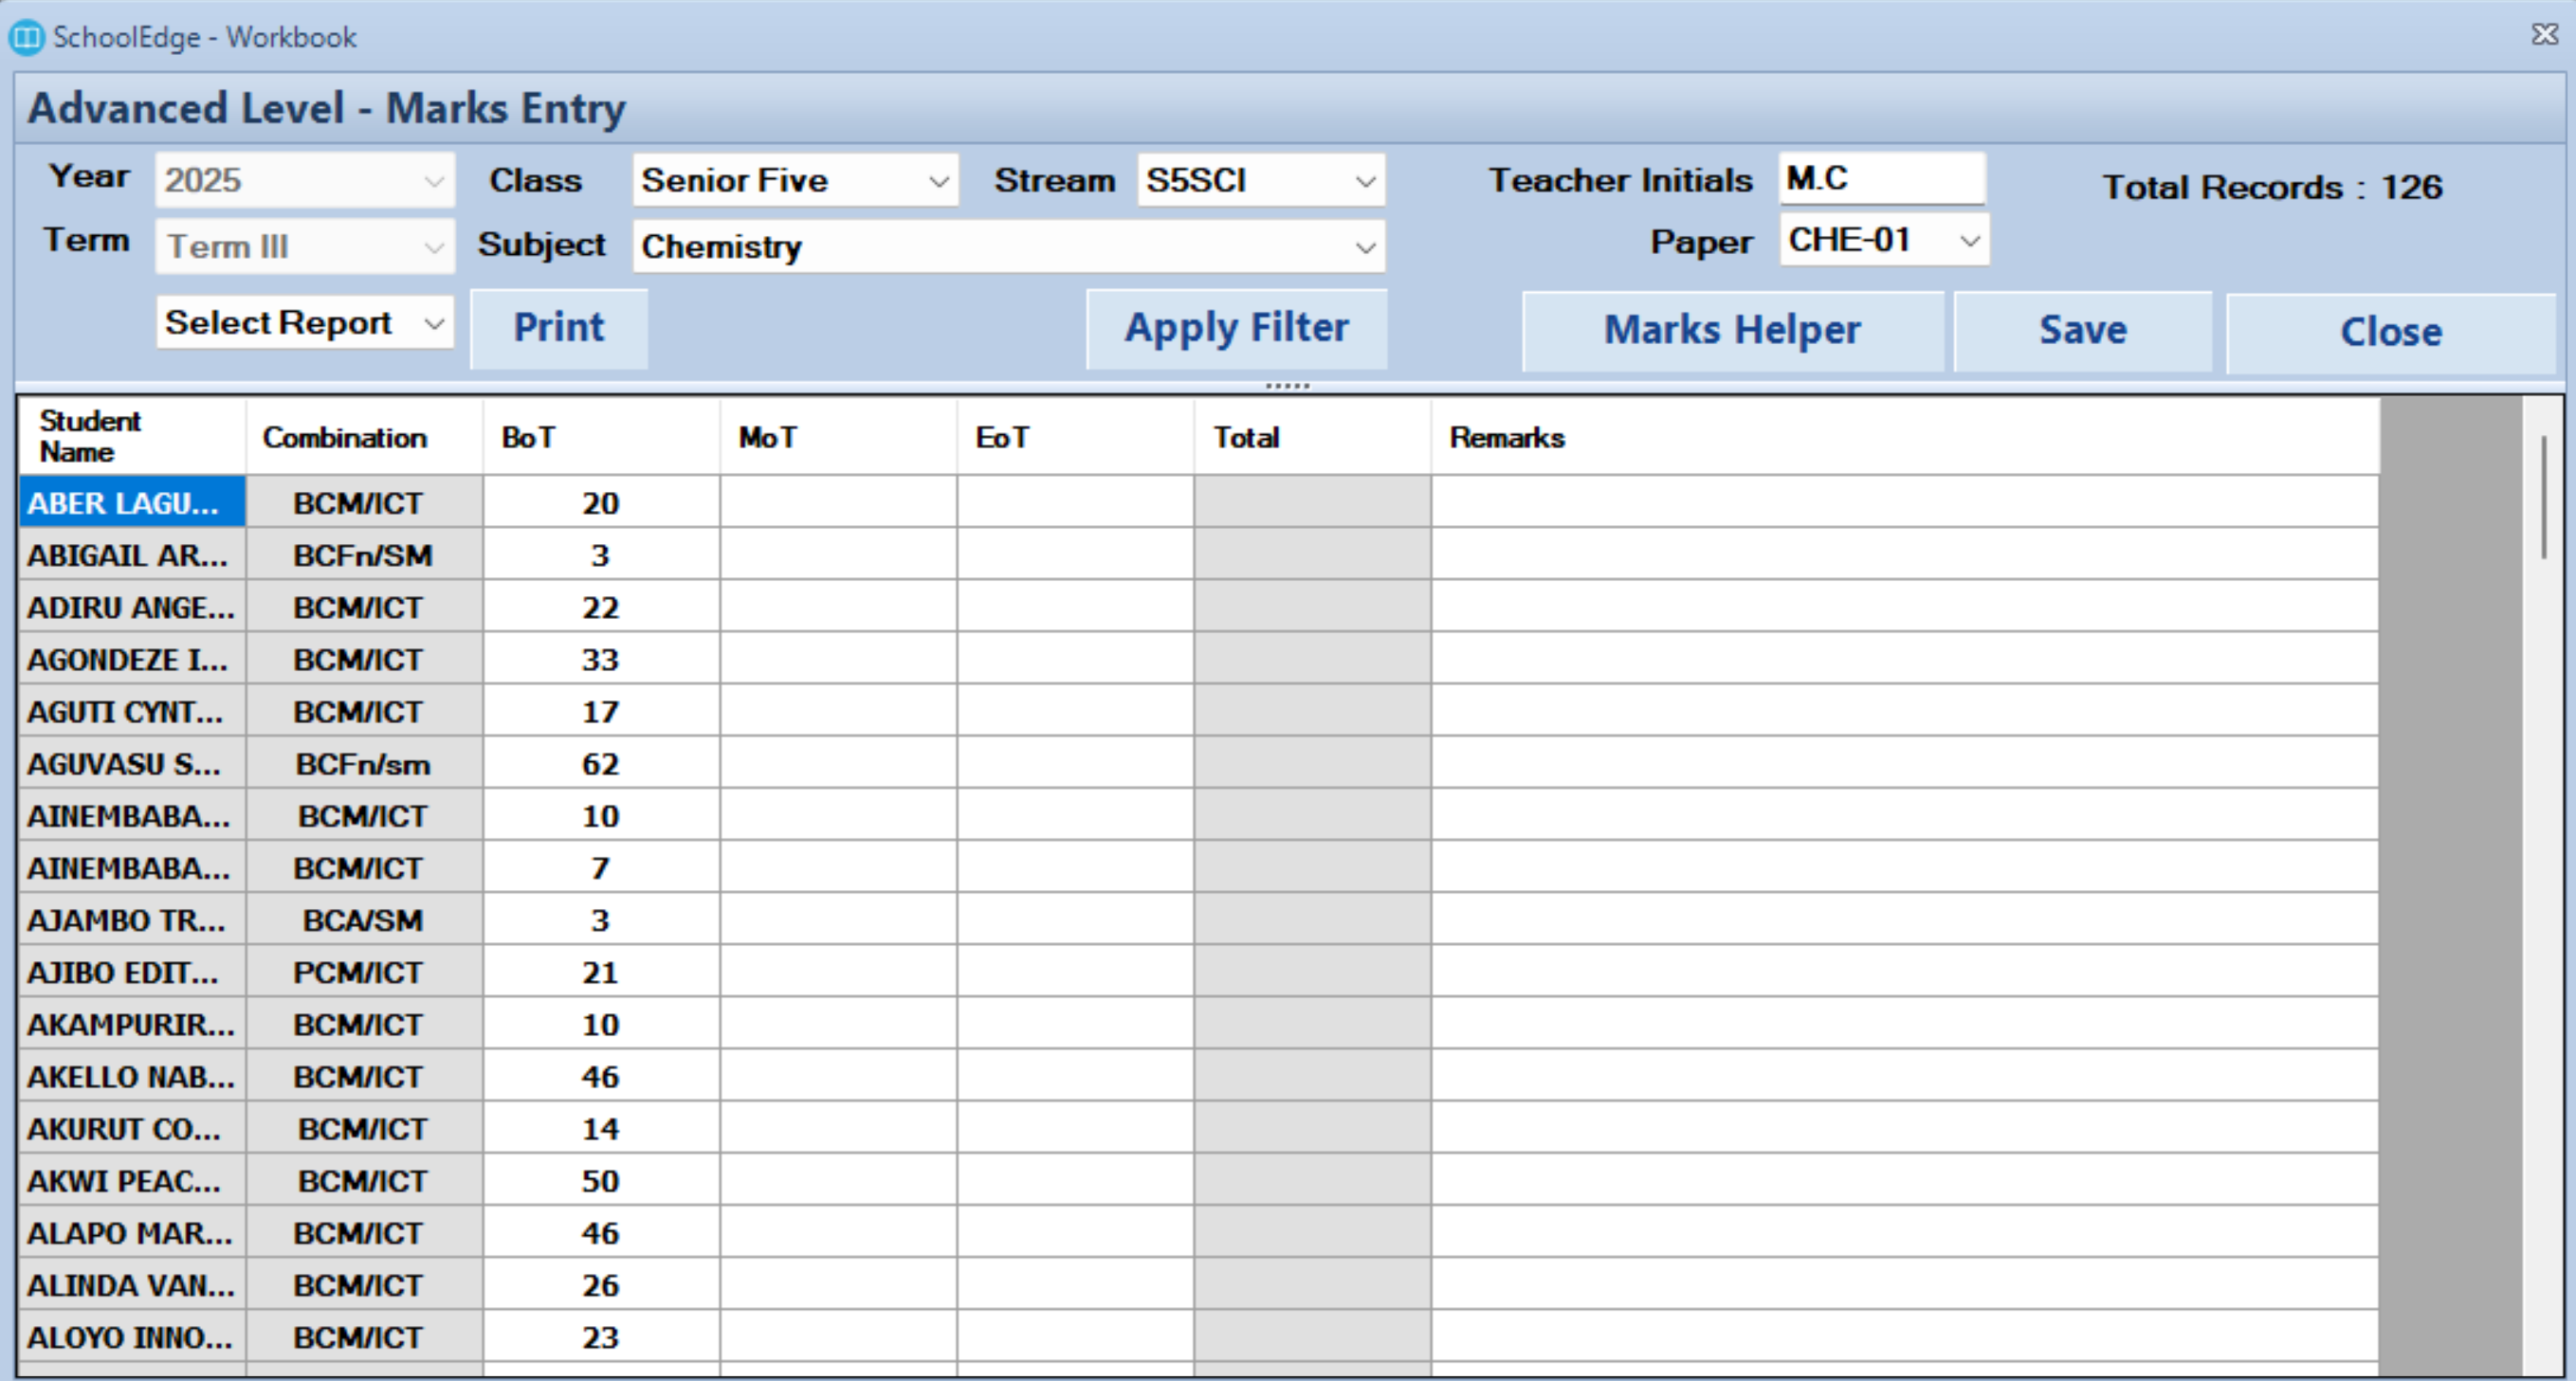
Task: Click the Remarks cell for ABIGAIL AR
Action: 1903,556
